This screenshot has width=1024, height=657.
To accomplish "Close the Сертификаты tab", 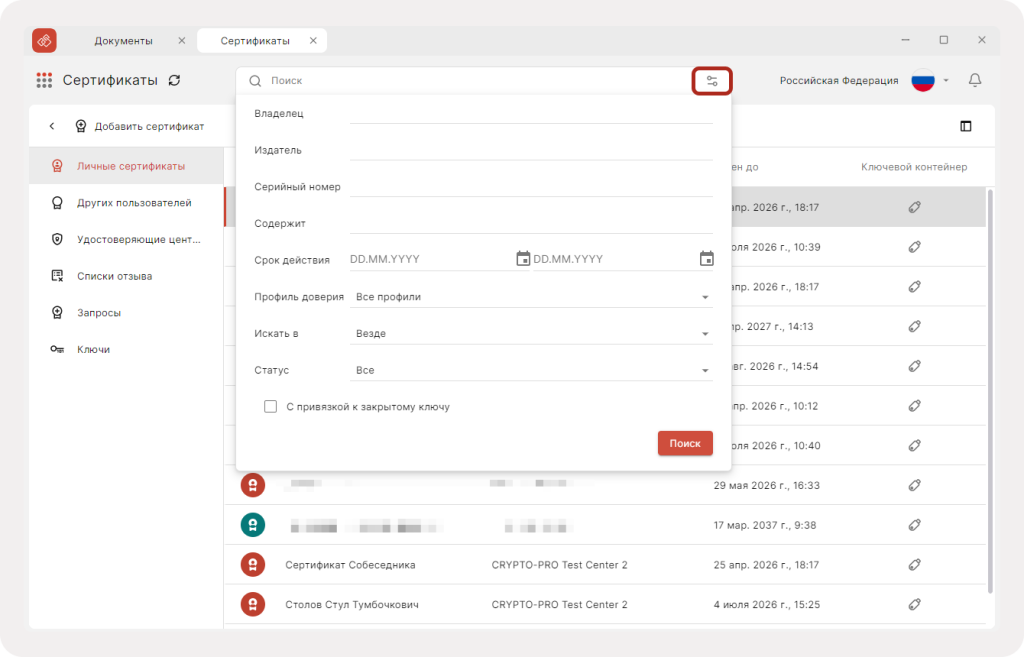I will 313,40.
